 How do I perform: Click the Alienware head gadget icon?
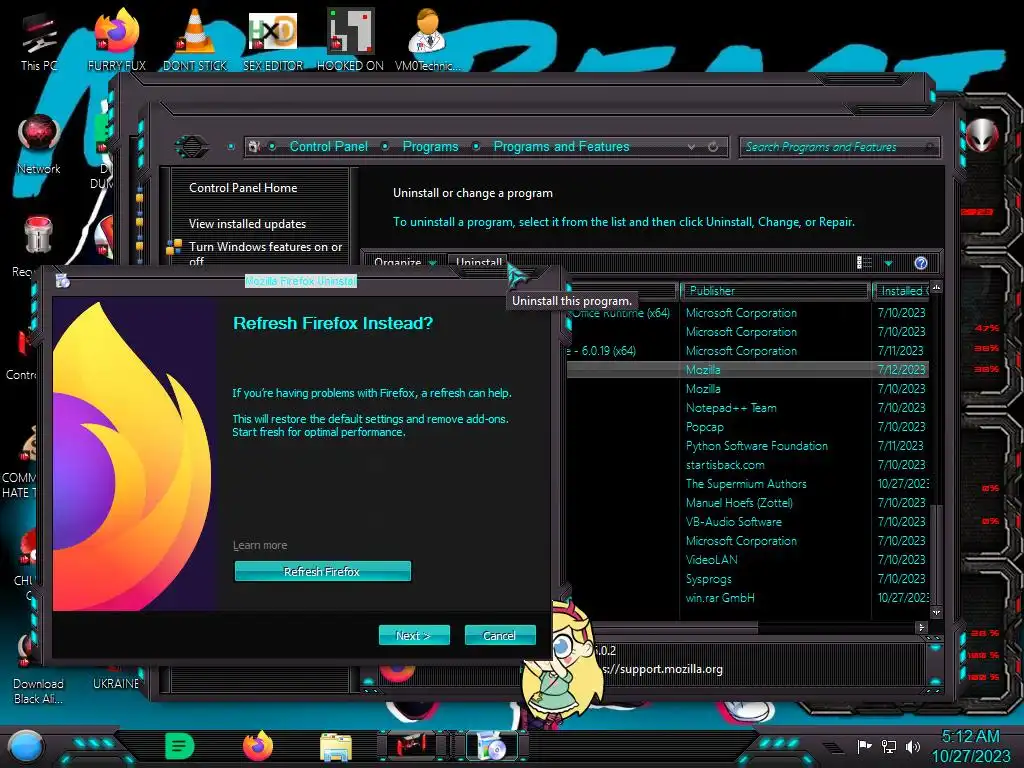click(982, 136)
